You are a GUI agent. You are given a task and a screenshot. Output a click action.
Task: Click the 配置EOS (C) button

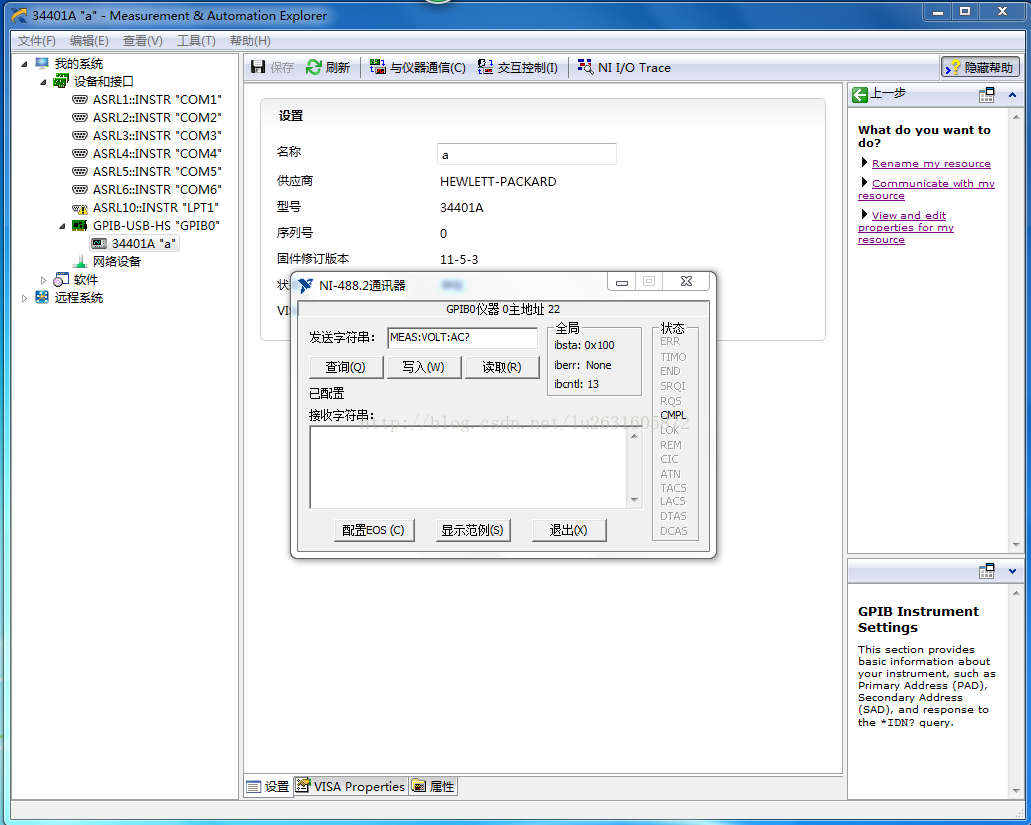[x=373, y=530]
